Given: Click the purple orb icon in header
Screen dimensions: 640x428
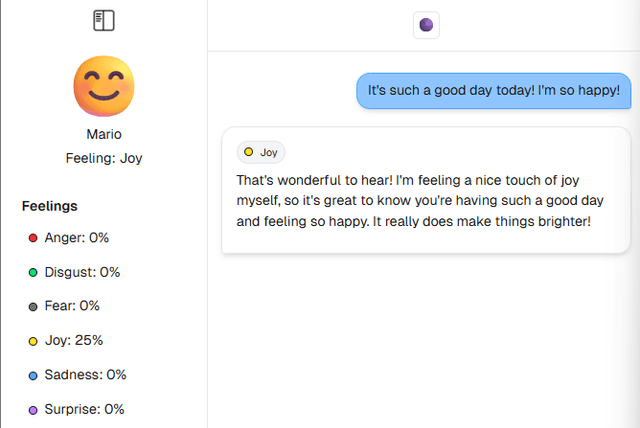Looking at the screenshot, I should coord(426,25).
